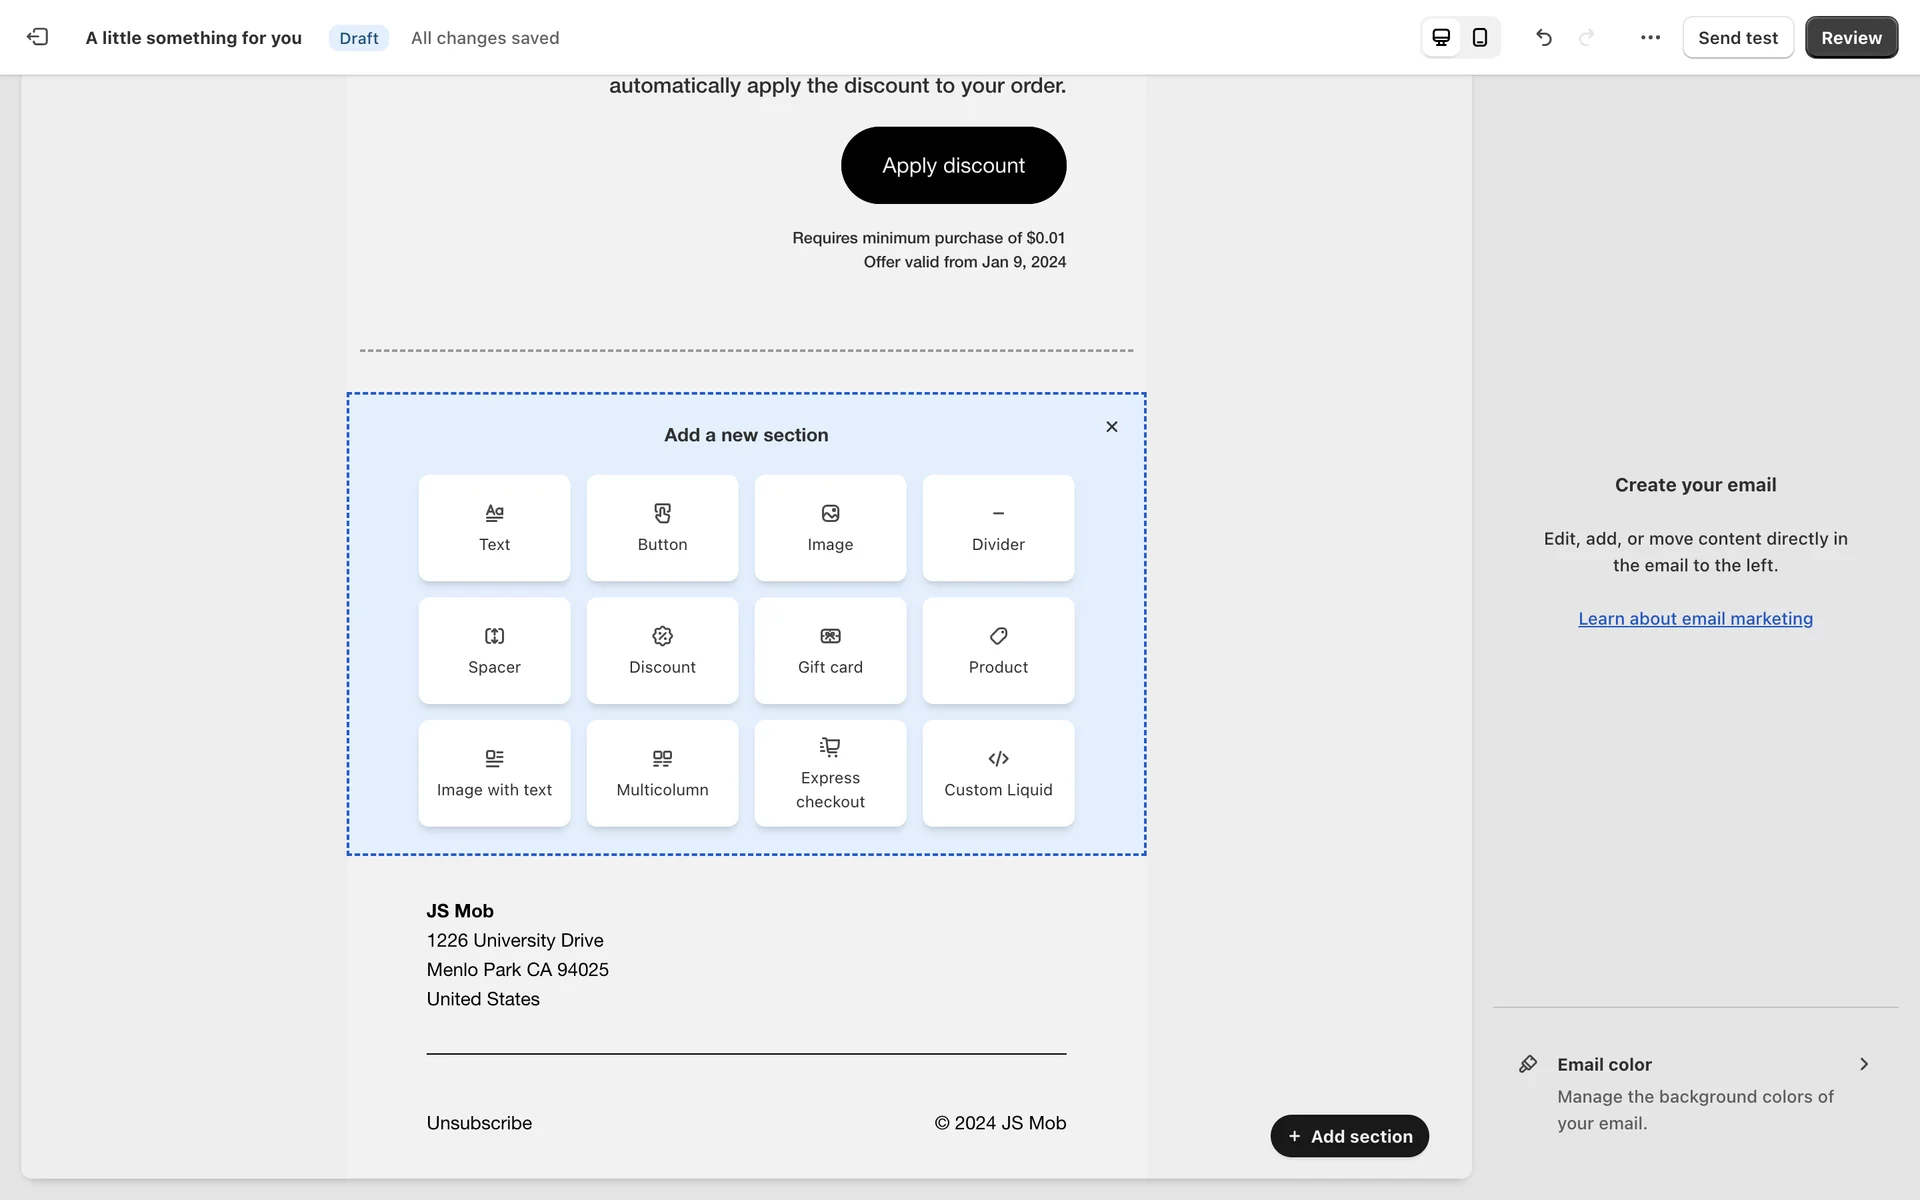Insert a Product section

pos(998,651)
